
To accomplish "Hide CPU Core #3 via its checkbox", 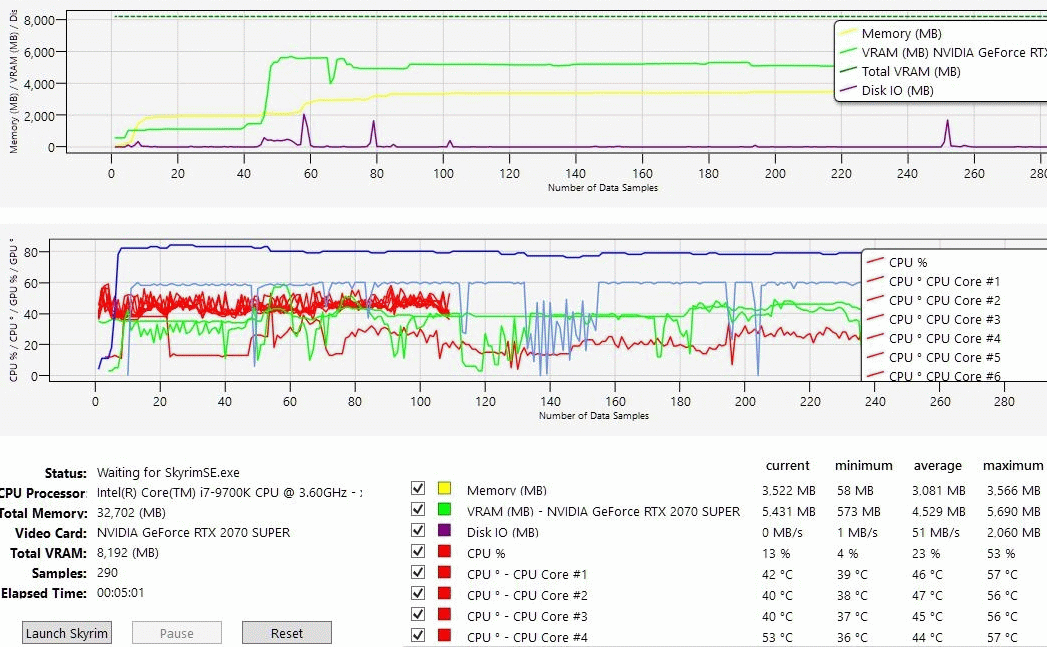I will pyautogui.click(x=419, y=616).
